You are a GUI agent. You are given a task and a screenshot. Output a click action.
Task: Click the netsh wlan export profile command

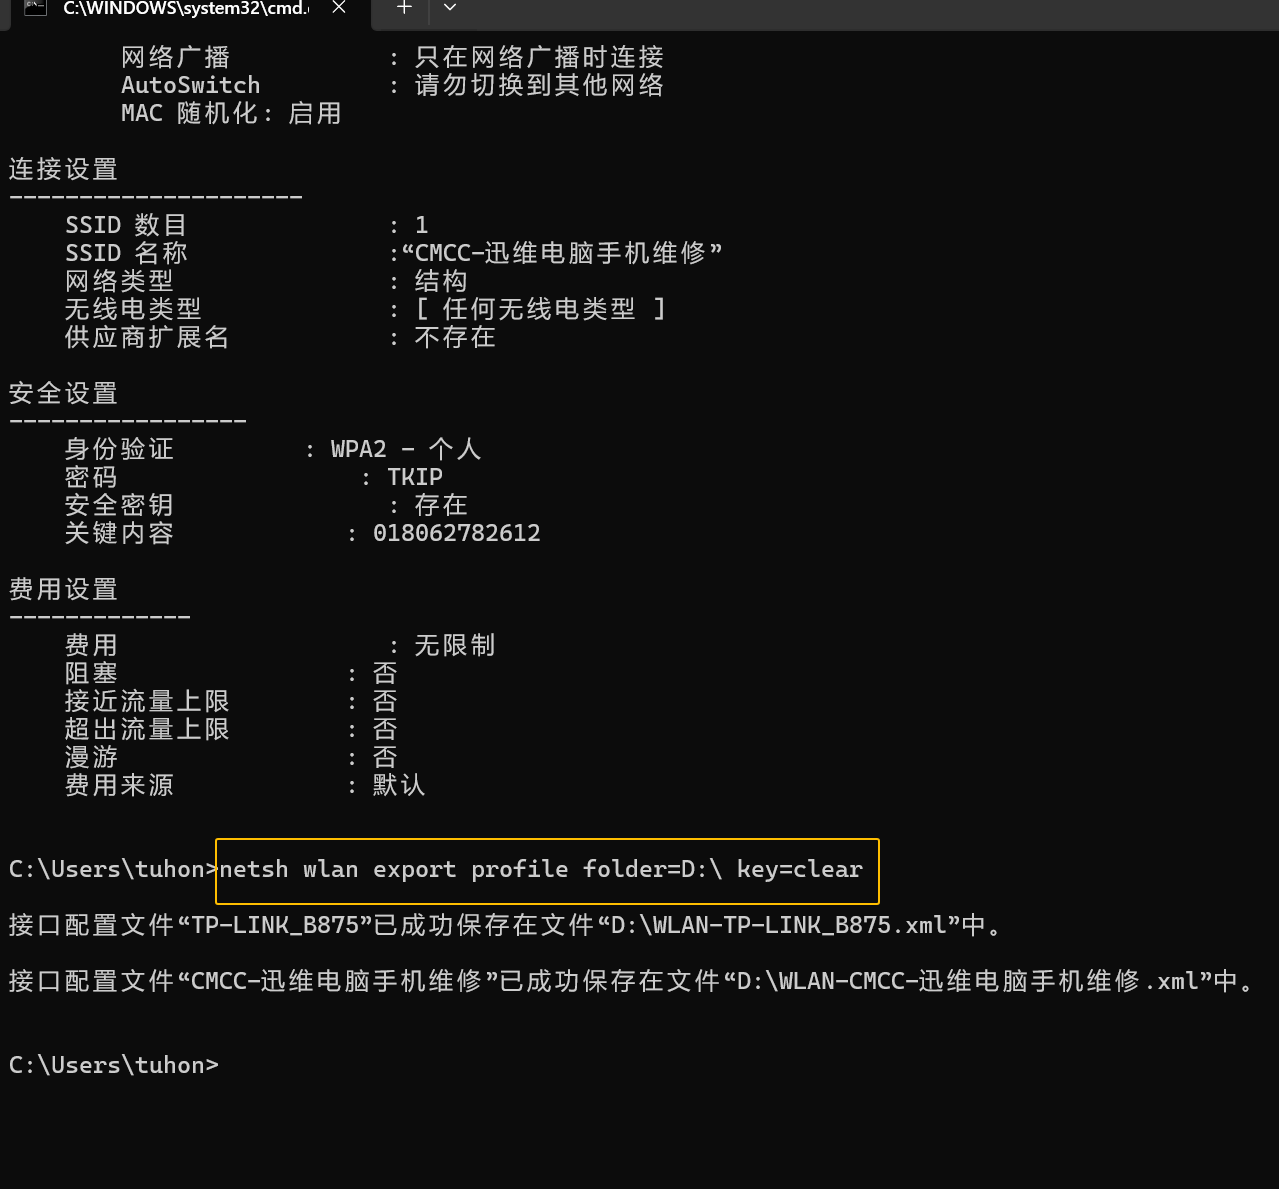541,870
